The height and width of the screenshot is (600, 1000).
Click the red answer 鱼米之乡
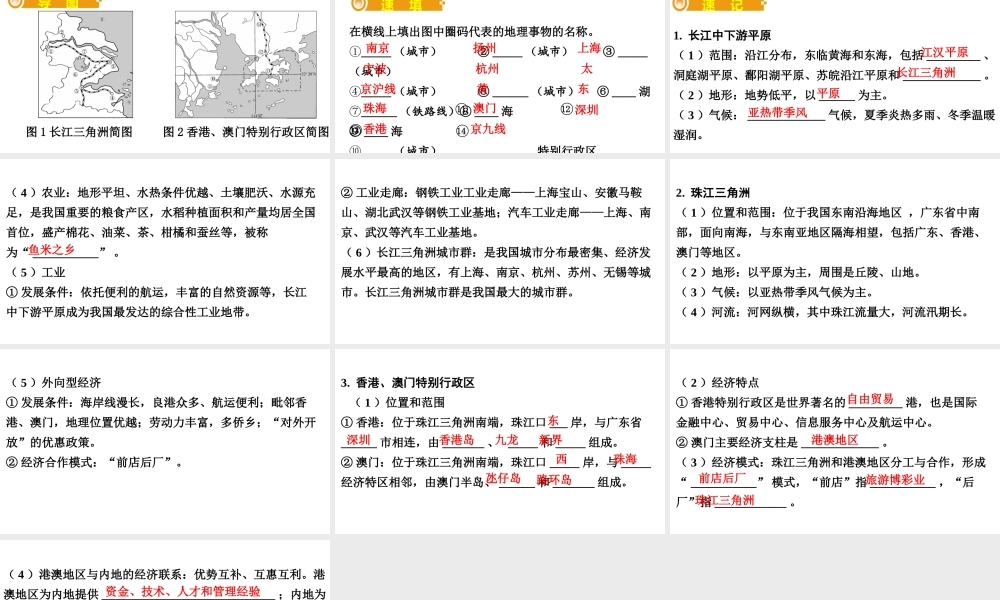click(x=52, y=250)
